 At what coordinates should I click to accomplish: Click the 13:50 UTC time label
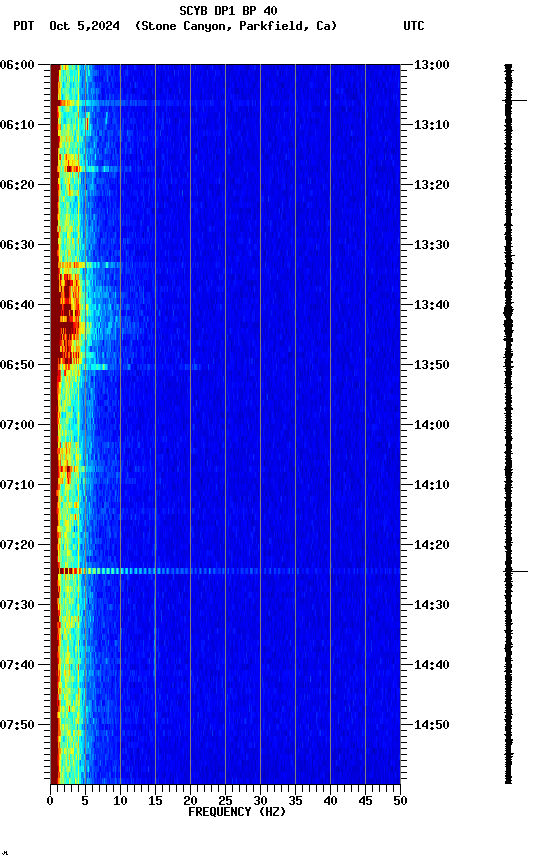coord(431,365)
